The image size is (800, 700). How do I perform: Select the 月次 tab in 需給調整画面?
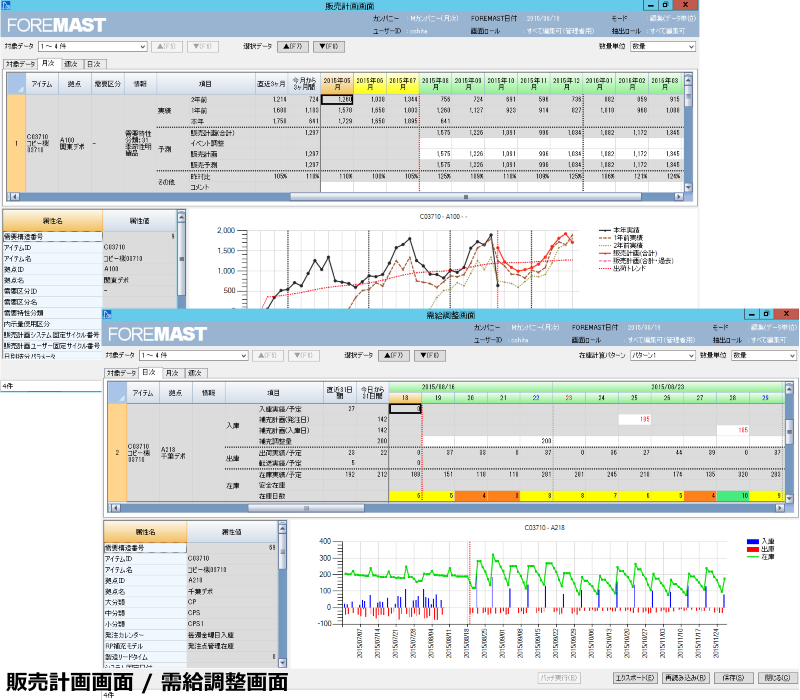pyautogui.click(x=171, y=372)
